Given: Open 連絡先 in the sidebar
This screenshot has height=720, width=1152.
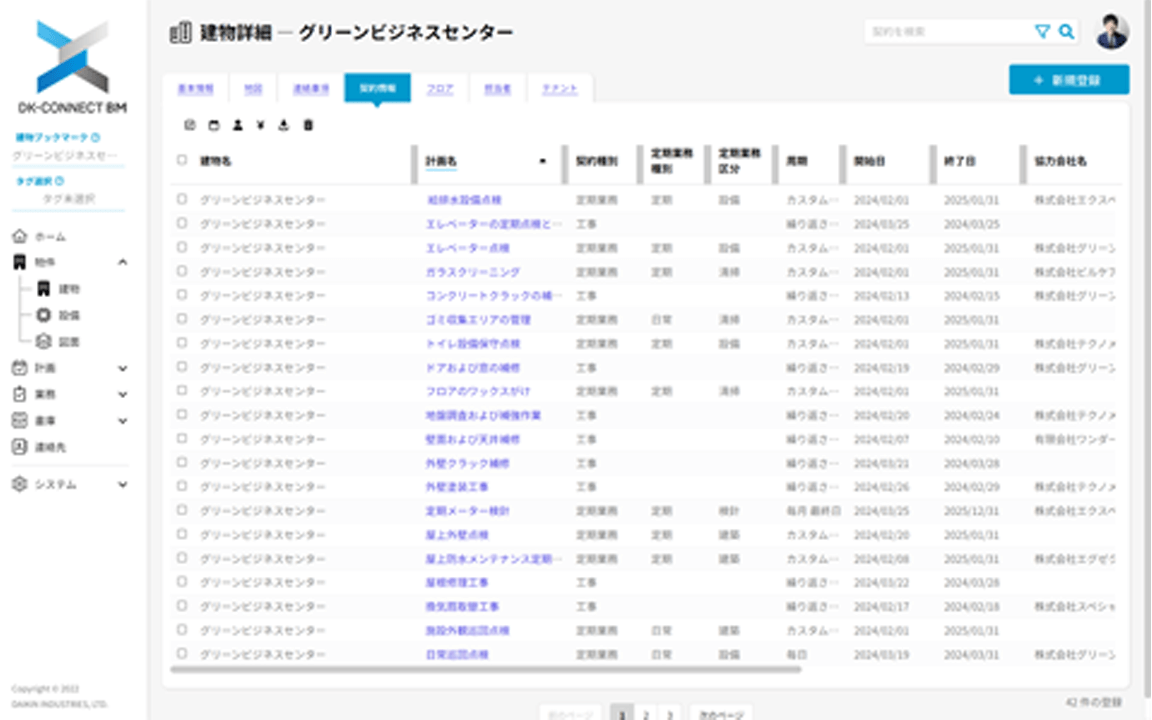Looking at the screenshot, I should click(x=40, y=447).
